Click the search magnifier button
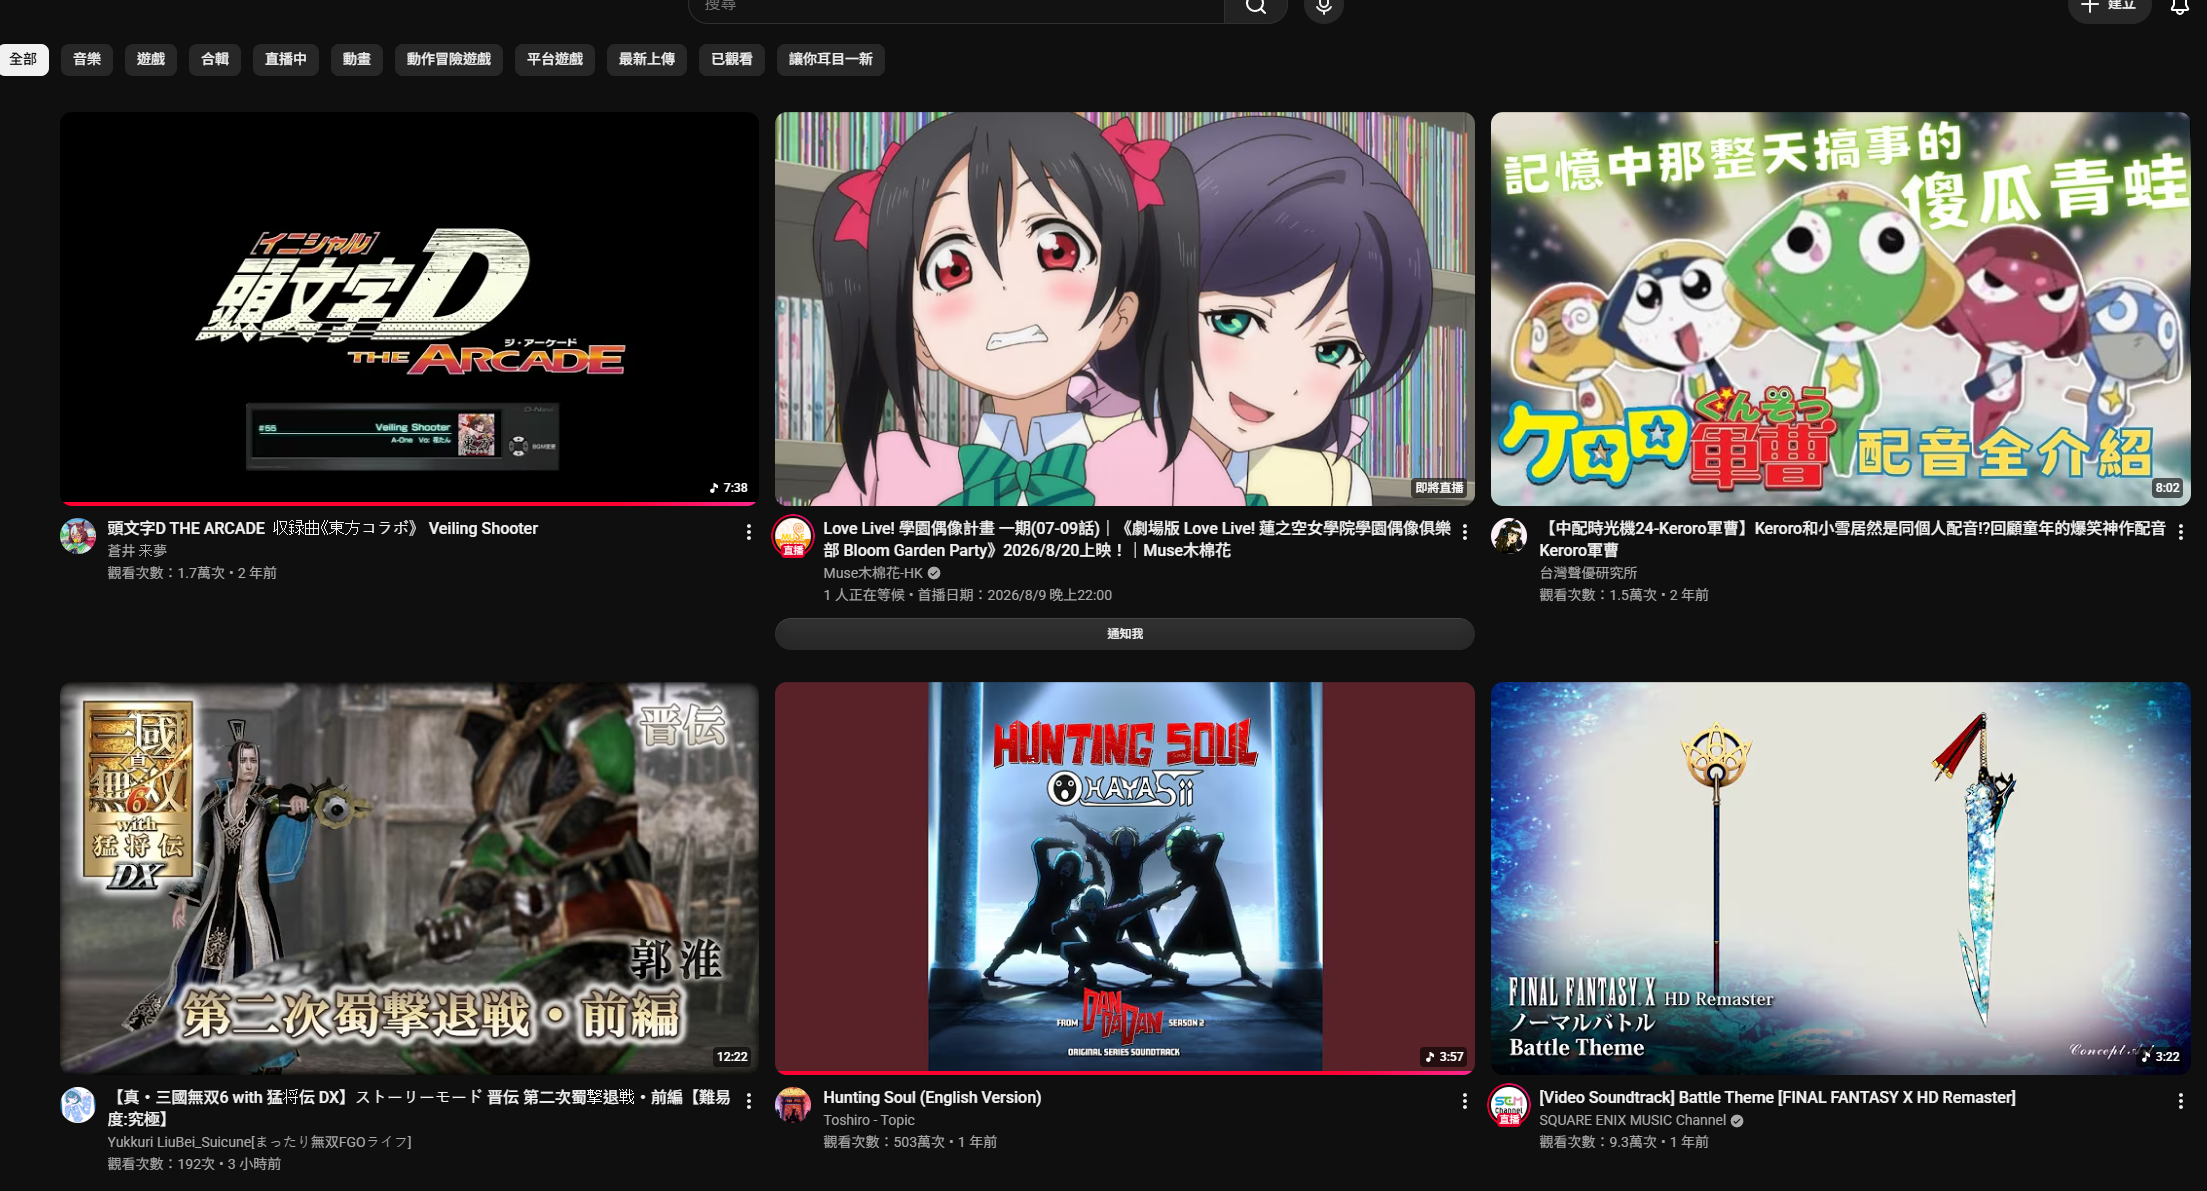 click(1255, 8)
